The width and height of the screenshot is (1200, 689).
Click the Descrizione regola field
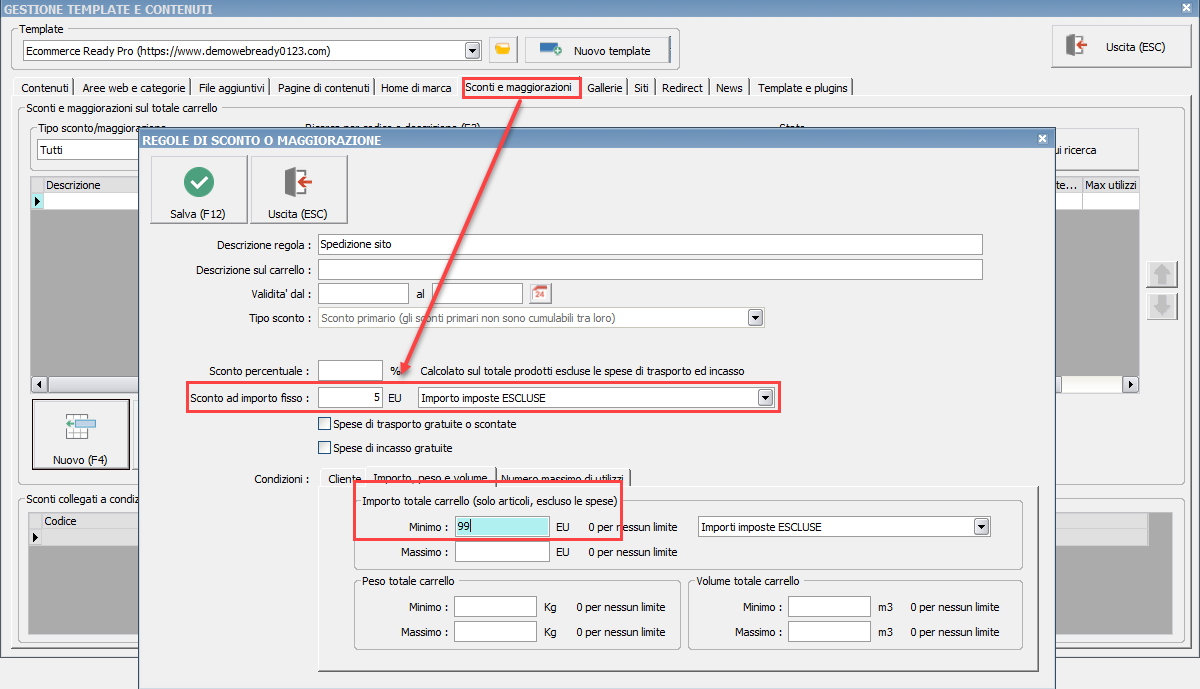650,244
